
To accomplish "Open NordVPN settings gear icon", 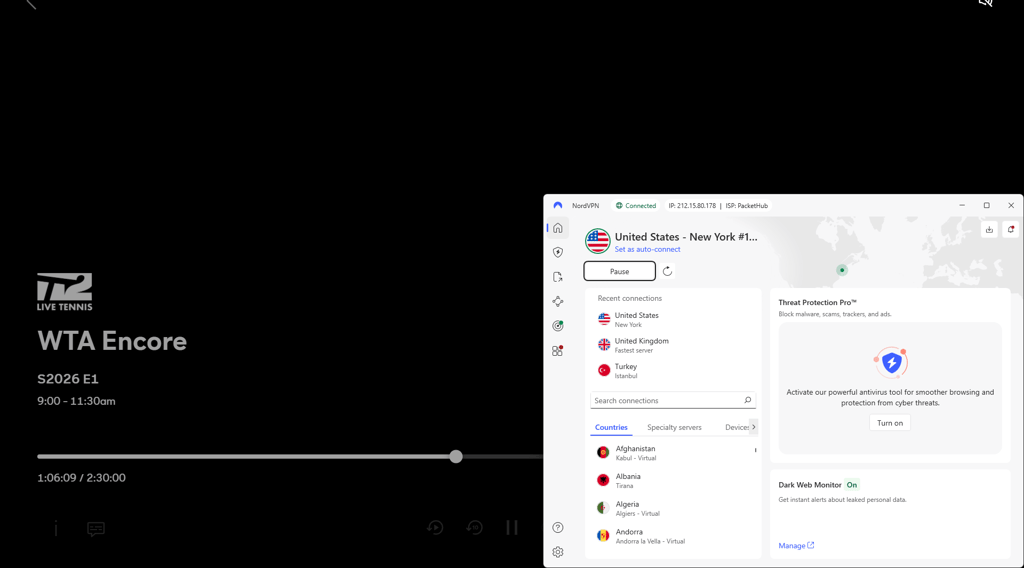I will pos(558,552).
